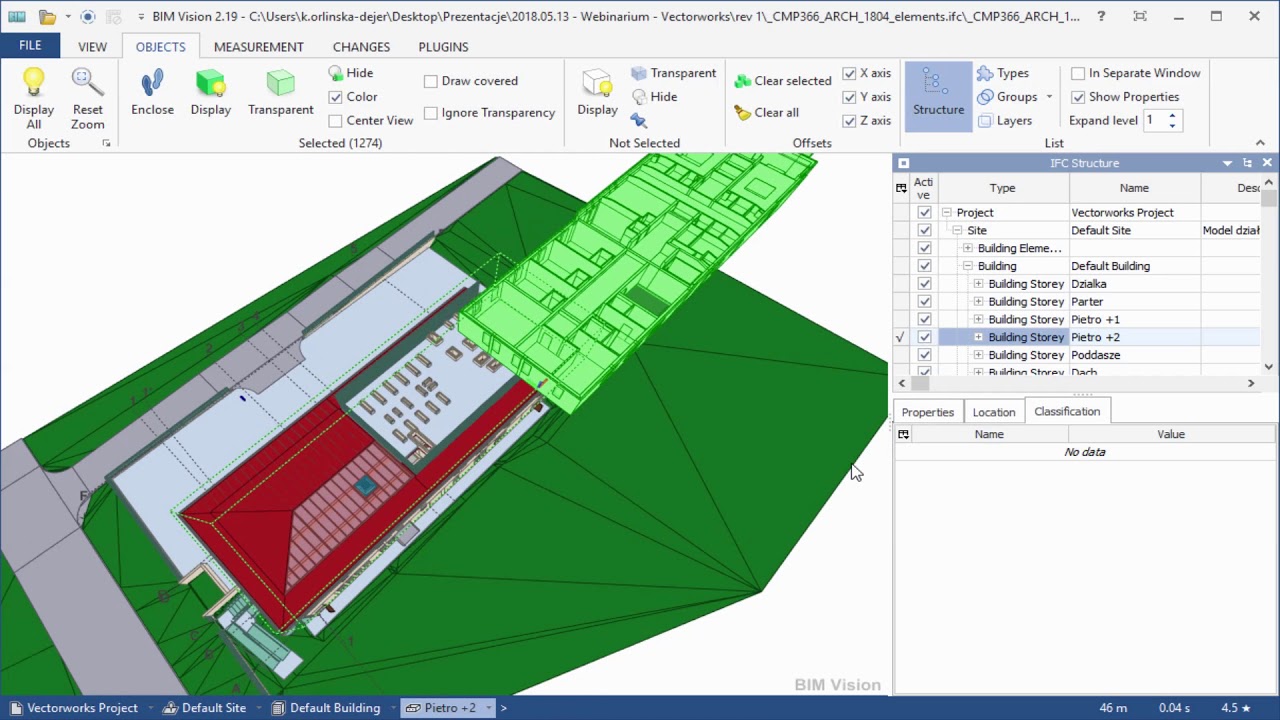Enable Ignore Transparency checkbox
This screenshot has height=720, width=1280.
(431, 113)
